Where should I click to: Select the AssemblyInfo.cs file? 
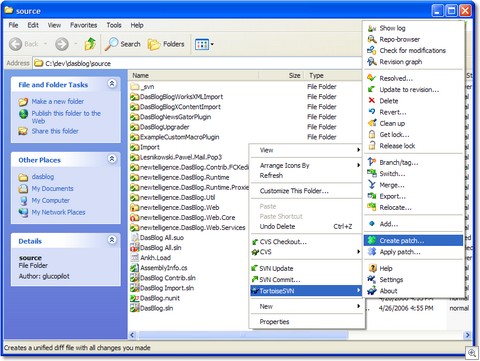point(159,268)
